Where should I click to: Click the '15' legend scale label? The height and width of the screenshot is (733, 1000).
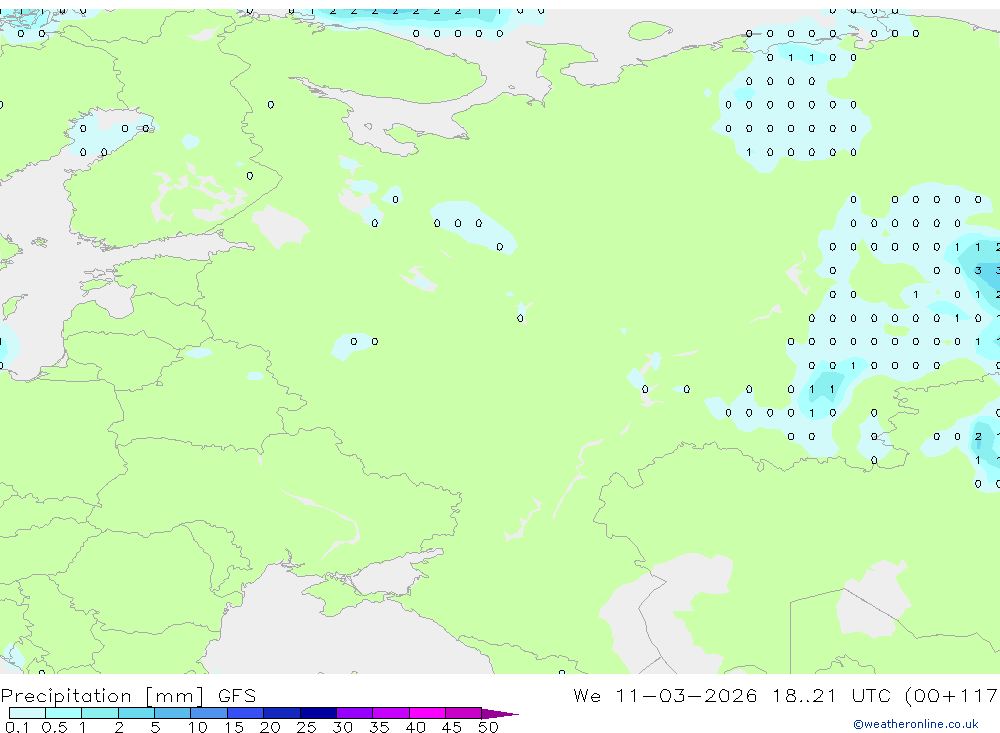click(234, 727)
